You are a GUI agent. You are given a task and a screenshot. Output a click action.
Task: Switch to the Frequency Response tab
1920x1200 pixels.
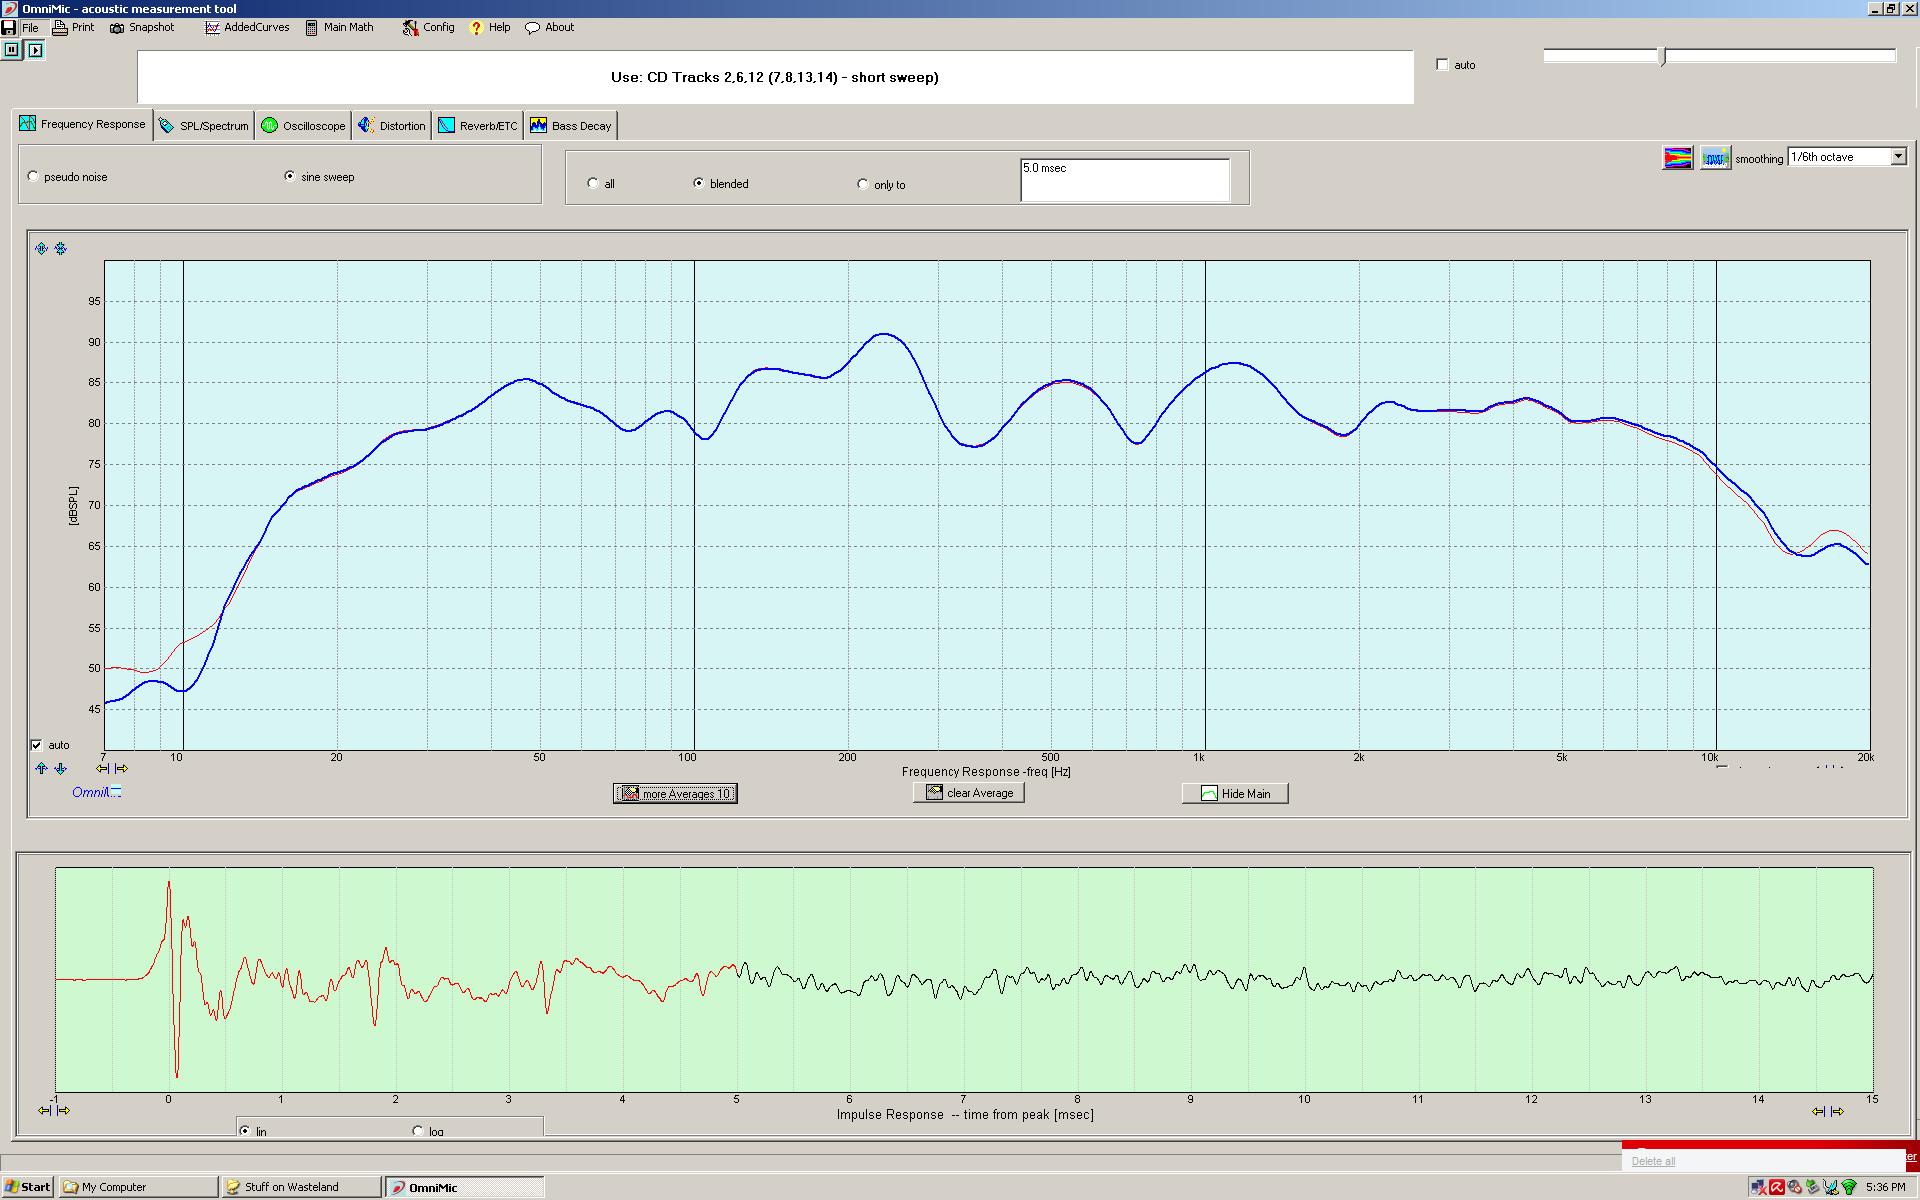coord(83,125)
